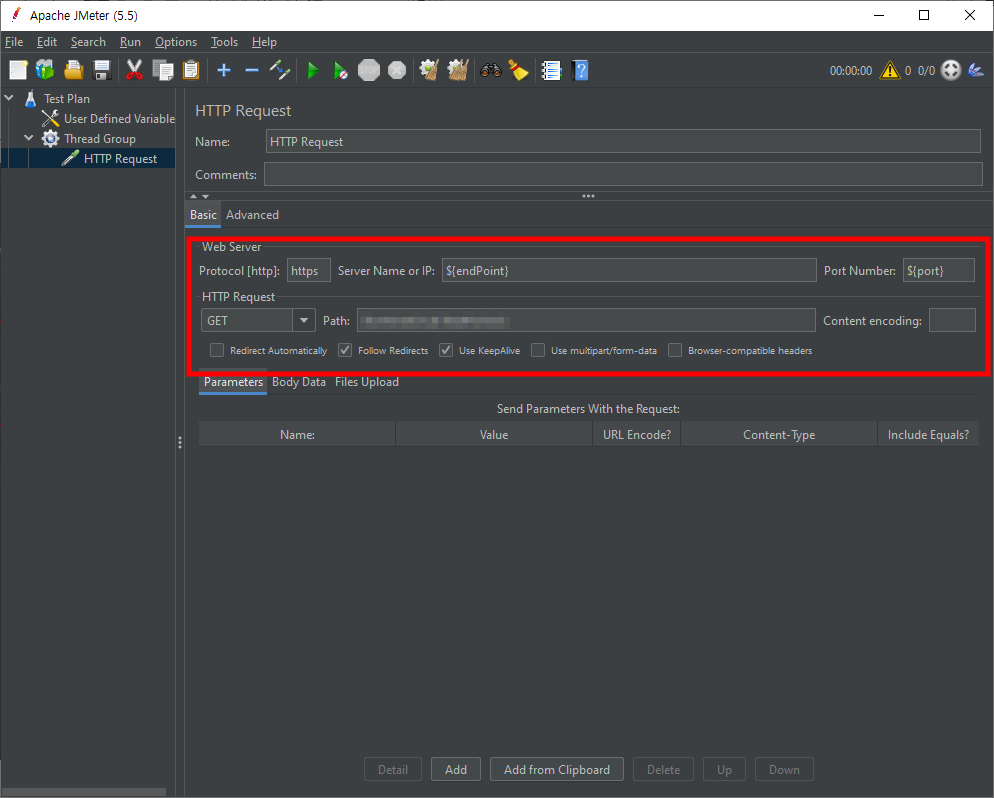Click the Up button
The image size is (994, 798).
pyautogui.click(x=724, y=769)
